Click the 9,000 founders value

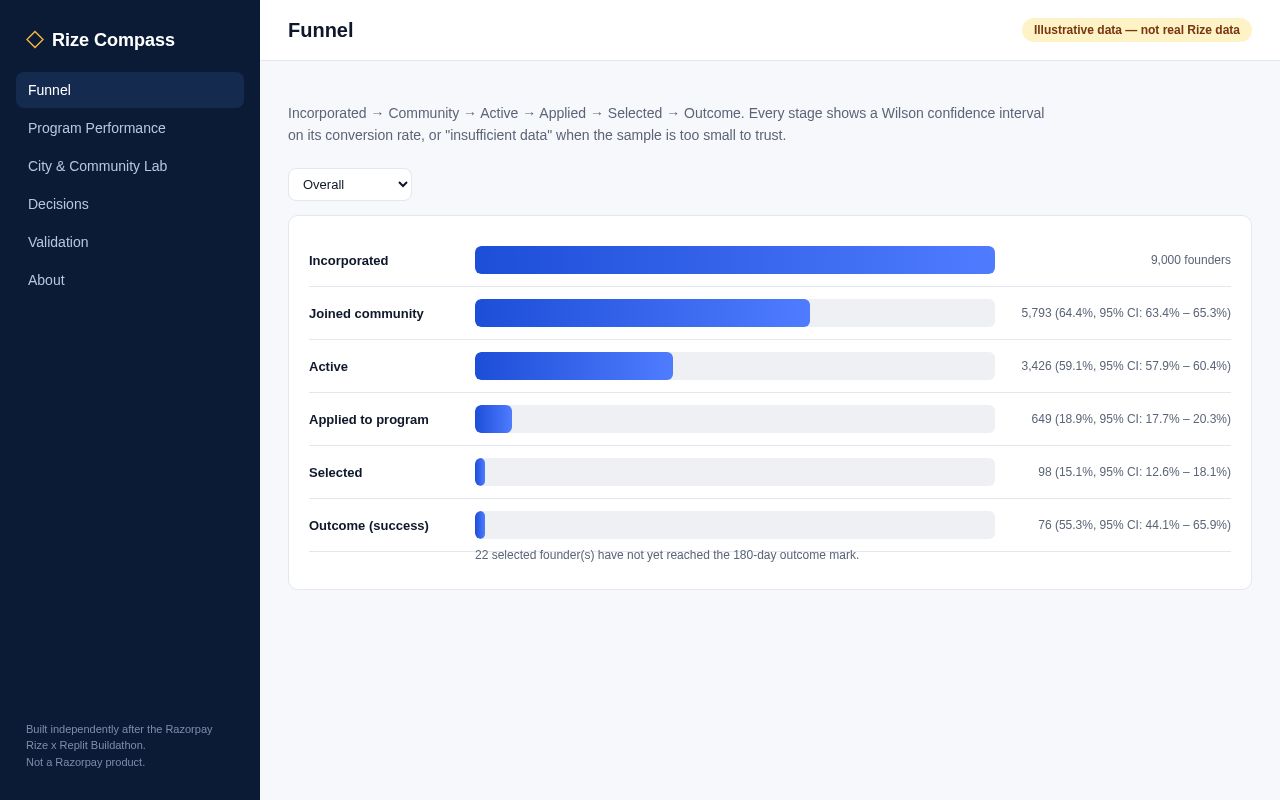(x=1191, y=260)
